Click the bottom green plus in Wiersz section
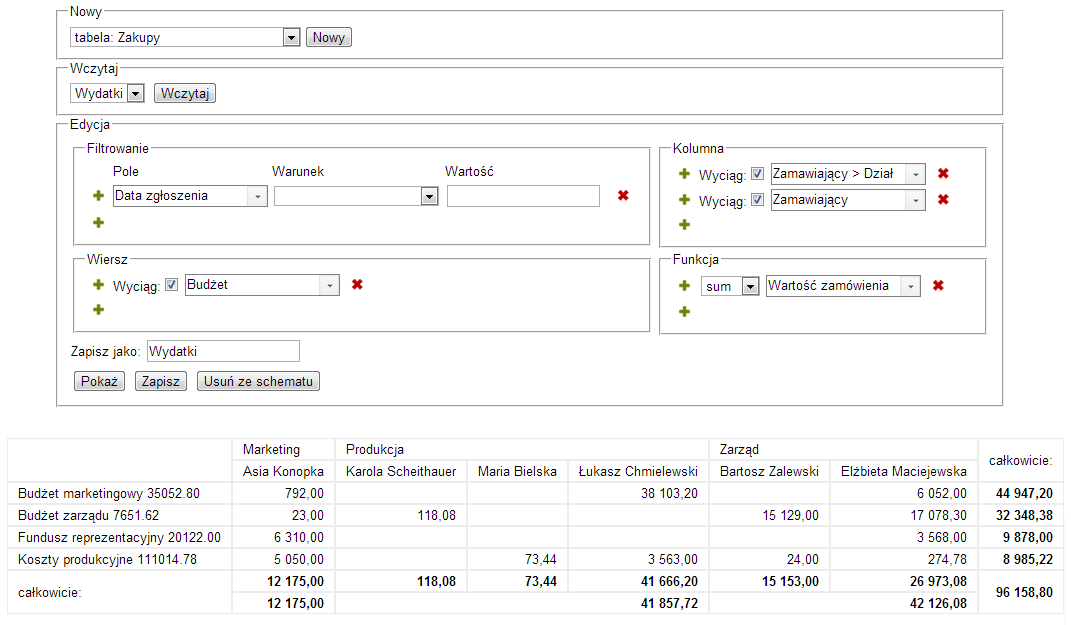This screenshot has width=1071, height=625. 98,310
